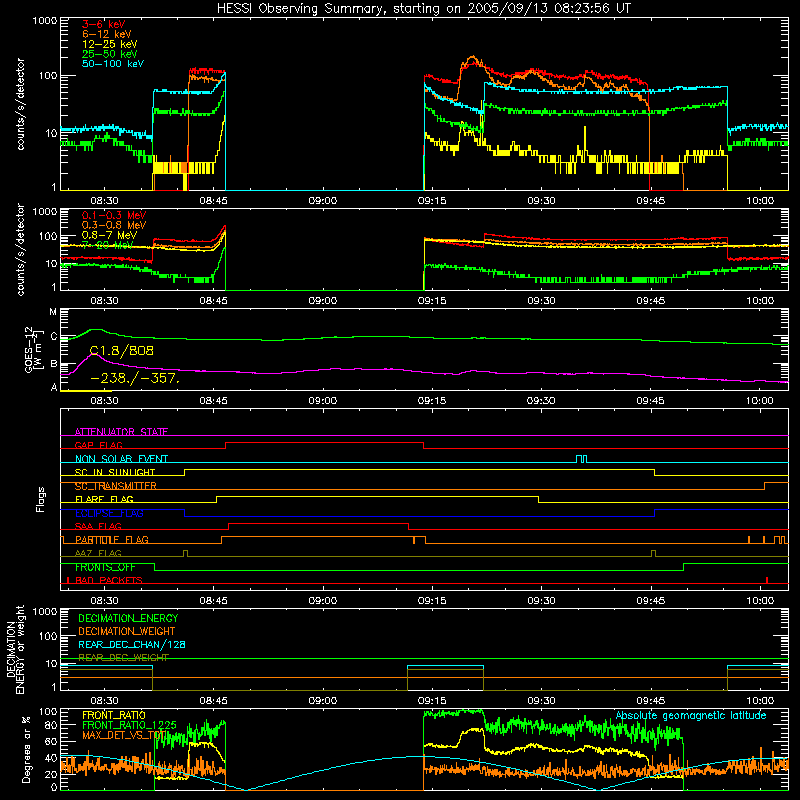800x800 pixels.
Task: Click the ATTENUATOR_STATE flag label
Action: pyautogui.click(x=121, y=432)
